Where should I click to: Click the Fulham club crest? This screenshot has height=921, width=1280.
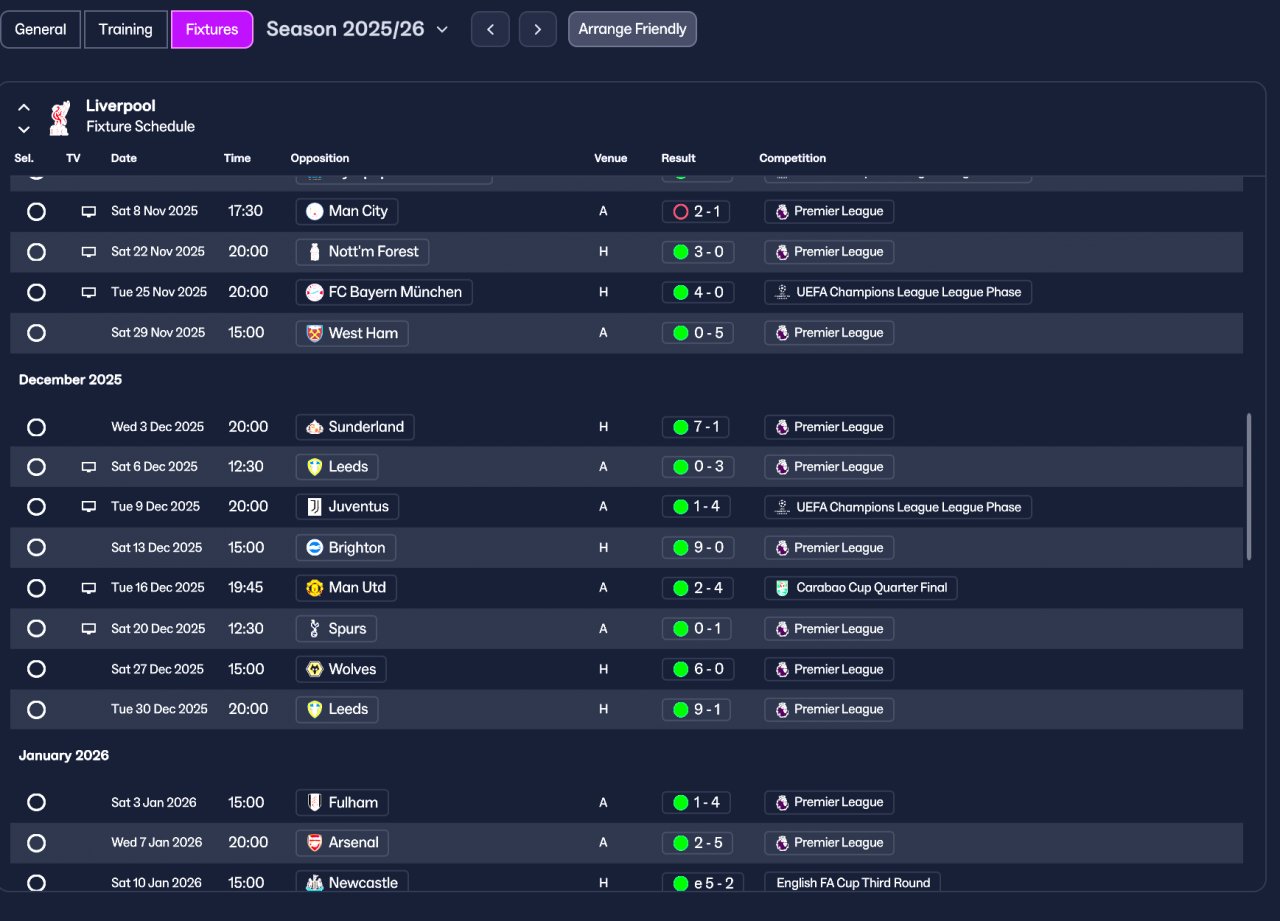point(315,802)
